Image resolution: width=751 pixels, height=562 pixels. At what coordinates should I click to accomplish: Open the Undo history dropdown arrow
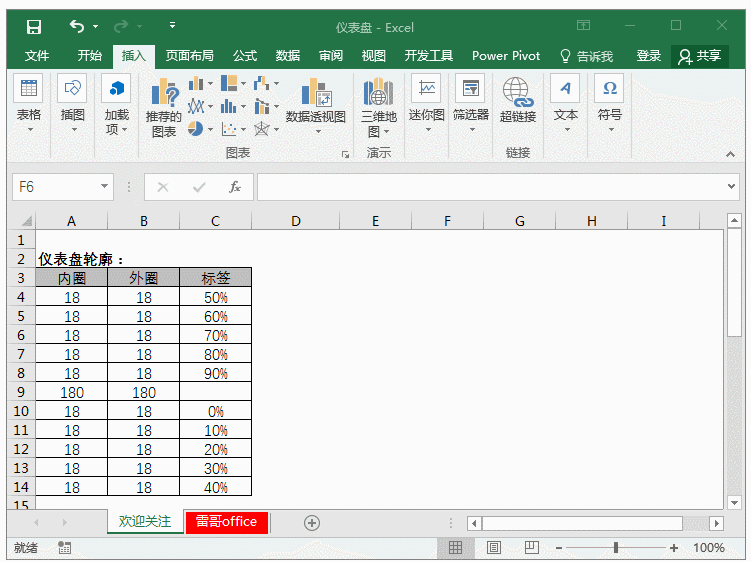[x=96, y=26]
